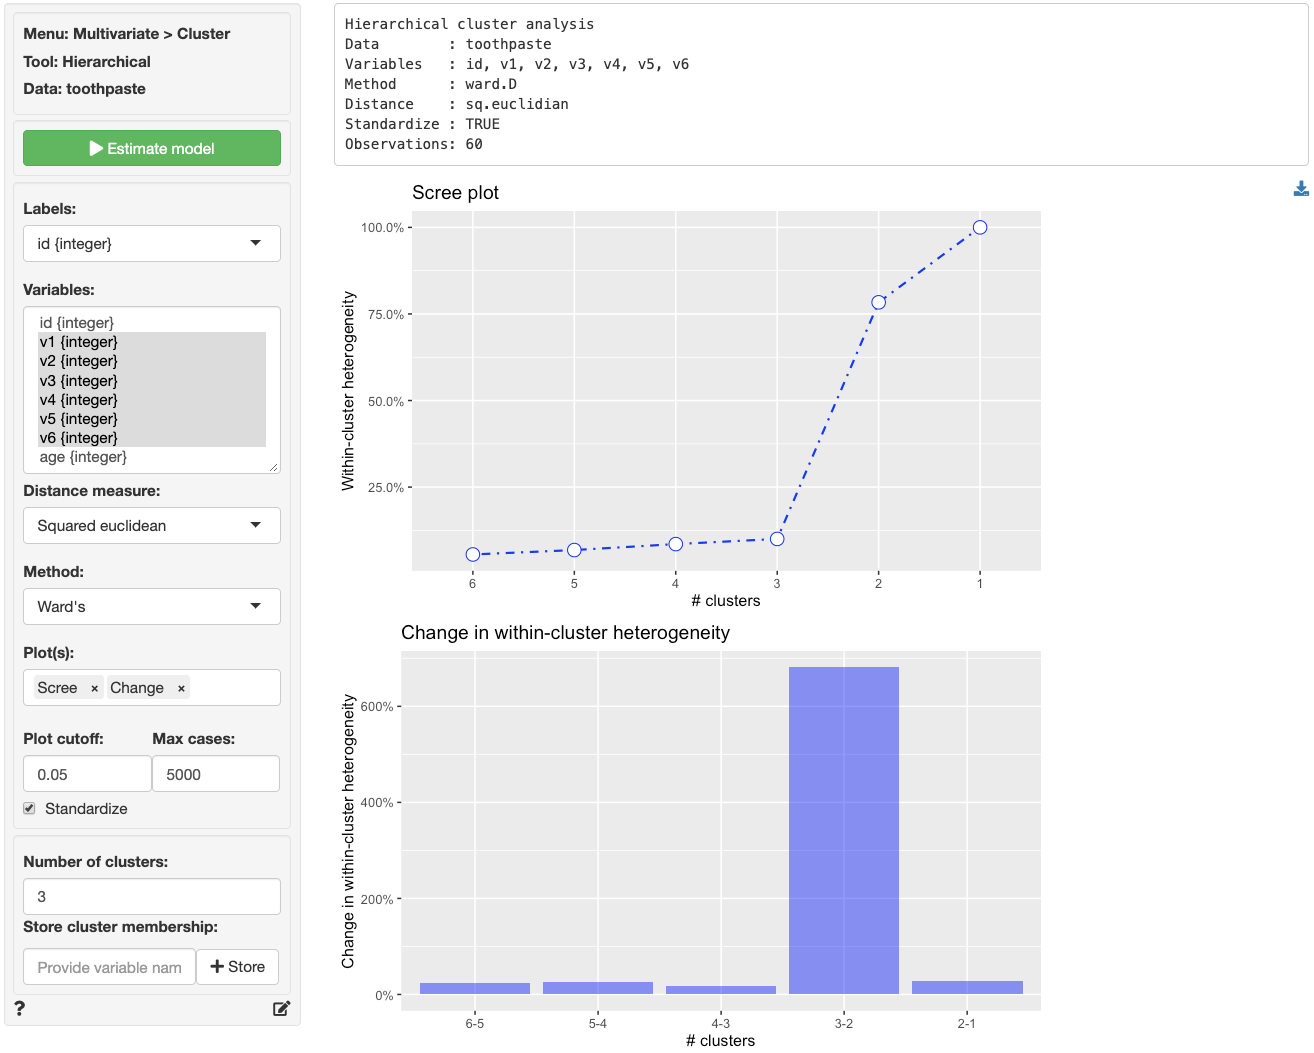Select v1 {integer} in Variables list
This screenshot has height=1053, width=1314.
coord(79,342)
